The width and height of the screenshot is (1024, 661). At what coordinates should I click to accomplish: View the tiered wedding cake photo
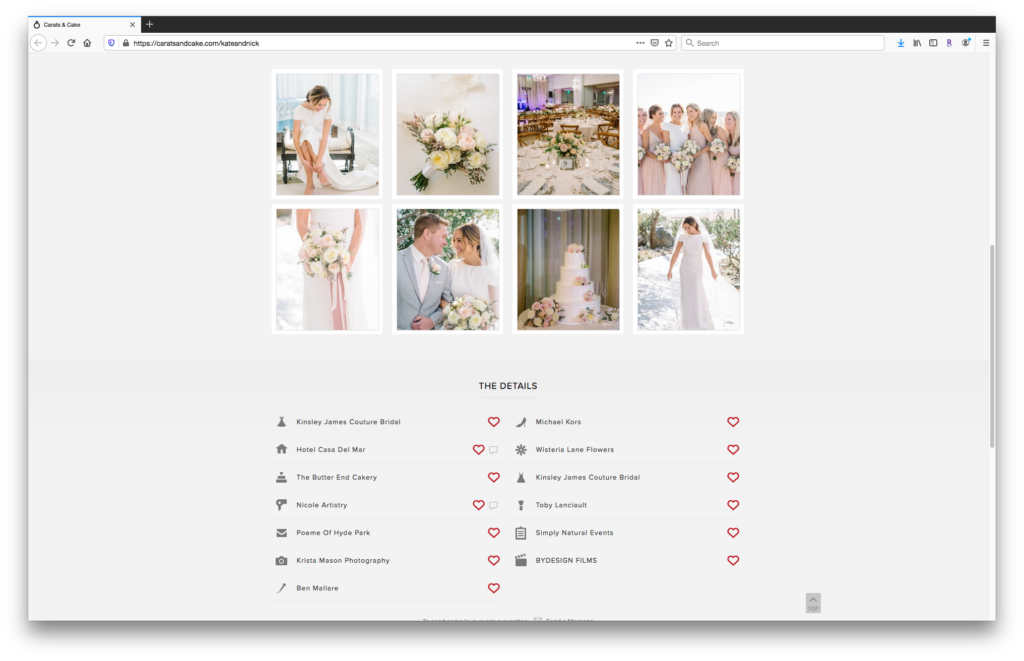[568, 269]
